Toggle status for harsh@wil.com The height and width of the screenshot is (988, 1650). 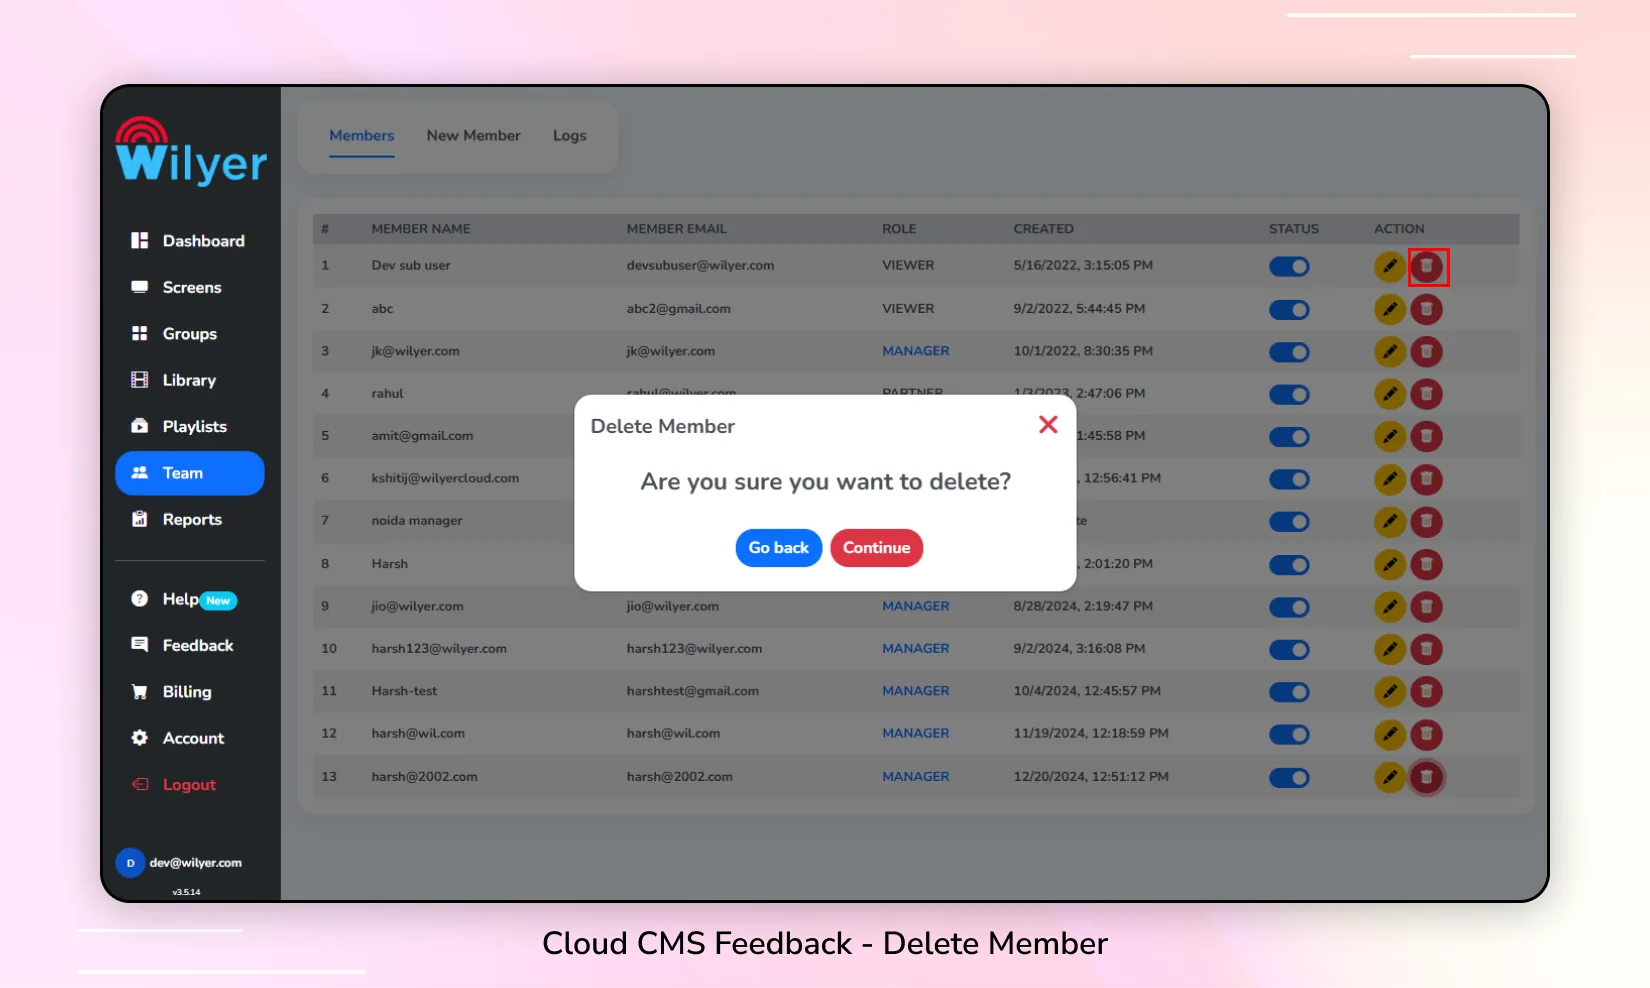pos(1289,735)
